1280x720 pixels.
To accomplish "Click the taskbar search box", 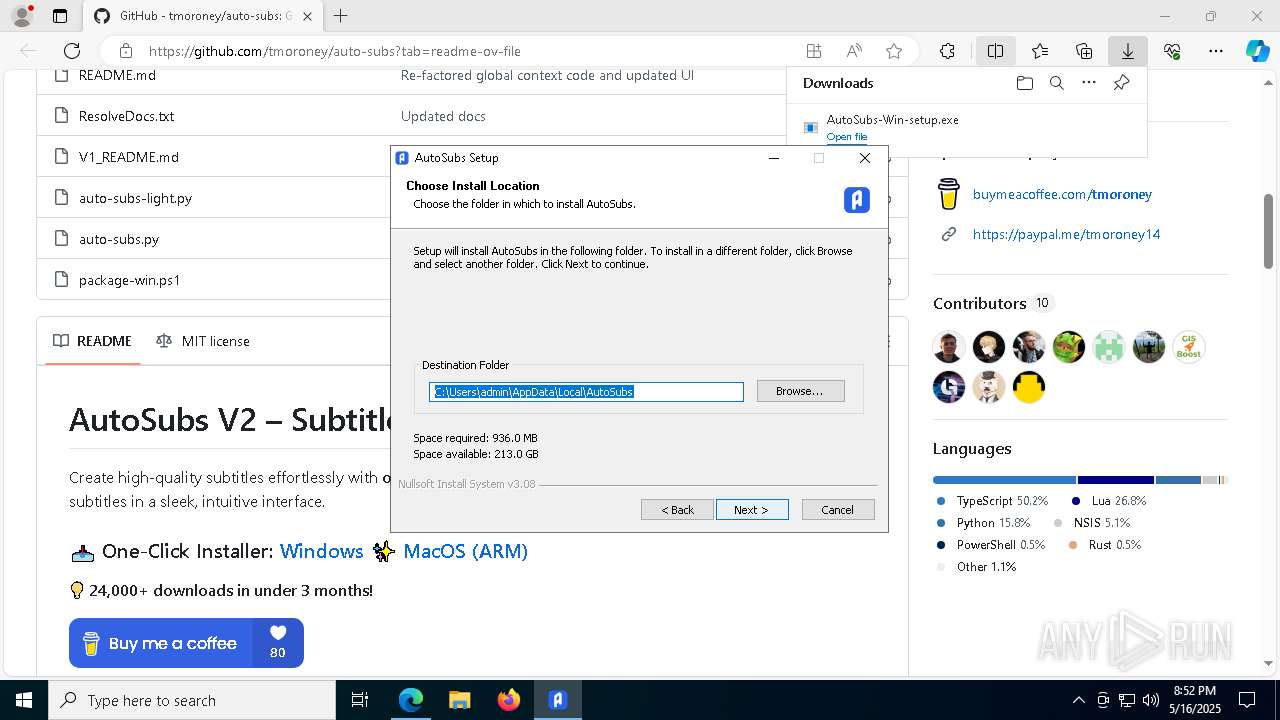I will click(x=192, y=700).
